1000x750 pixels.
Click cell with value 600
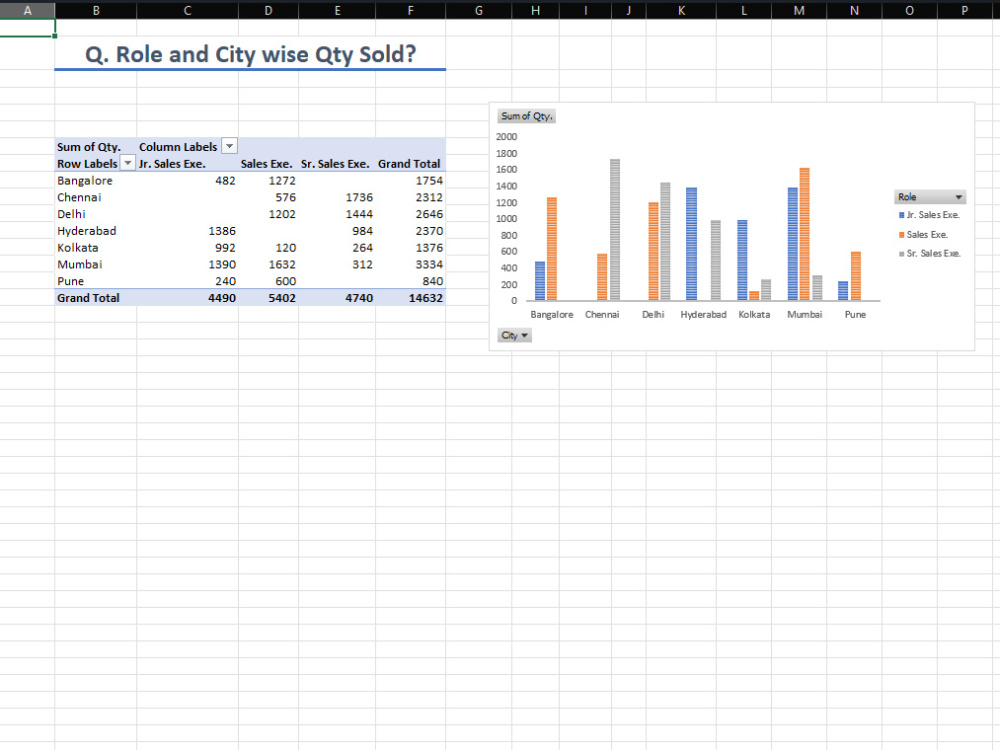(268, 281)
